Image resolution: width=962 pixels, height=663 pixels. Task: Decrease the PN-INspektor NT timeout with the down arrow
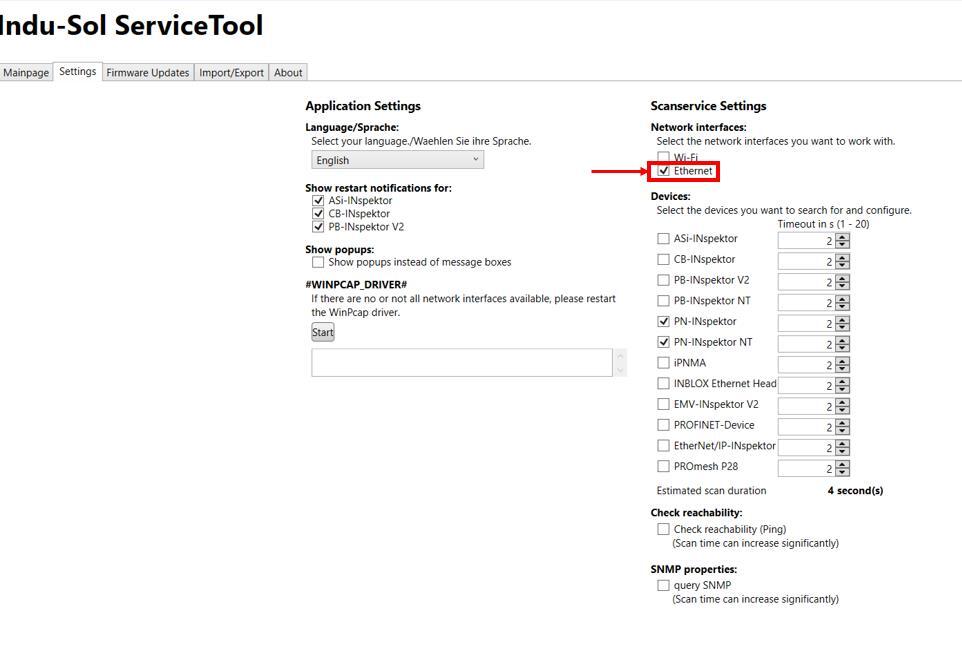tap(843, 348)
